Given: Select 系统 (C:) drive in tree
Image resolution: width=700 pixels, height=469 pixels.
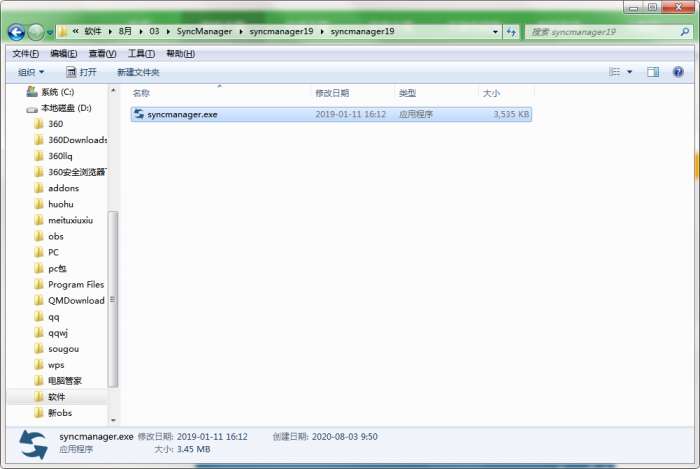Looking at the screenshot, I should click(58, 92).
